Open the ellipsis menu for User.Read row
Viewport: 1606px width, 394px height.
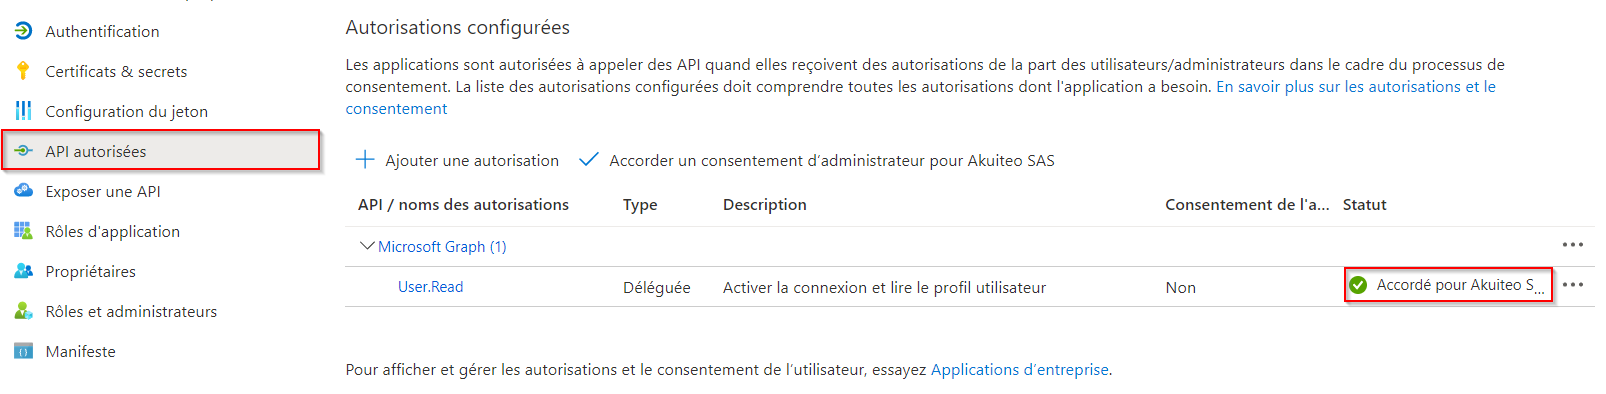click(1573, 285)
